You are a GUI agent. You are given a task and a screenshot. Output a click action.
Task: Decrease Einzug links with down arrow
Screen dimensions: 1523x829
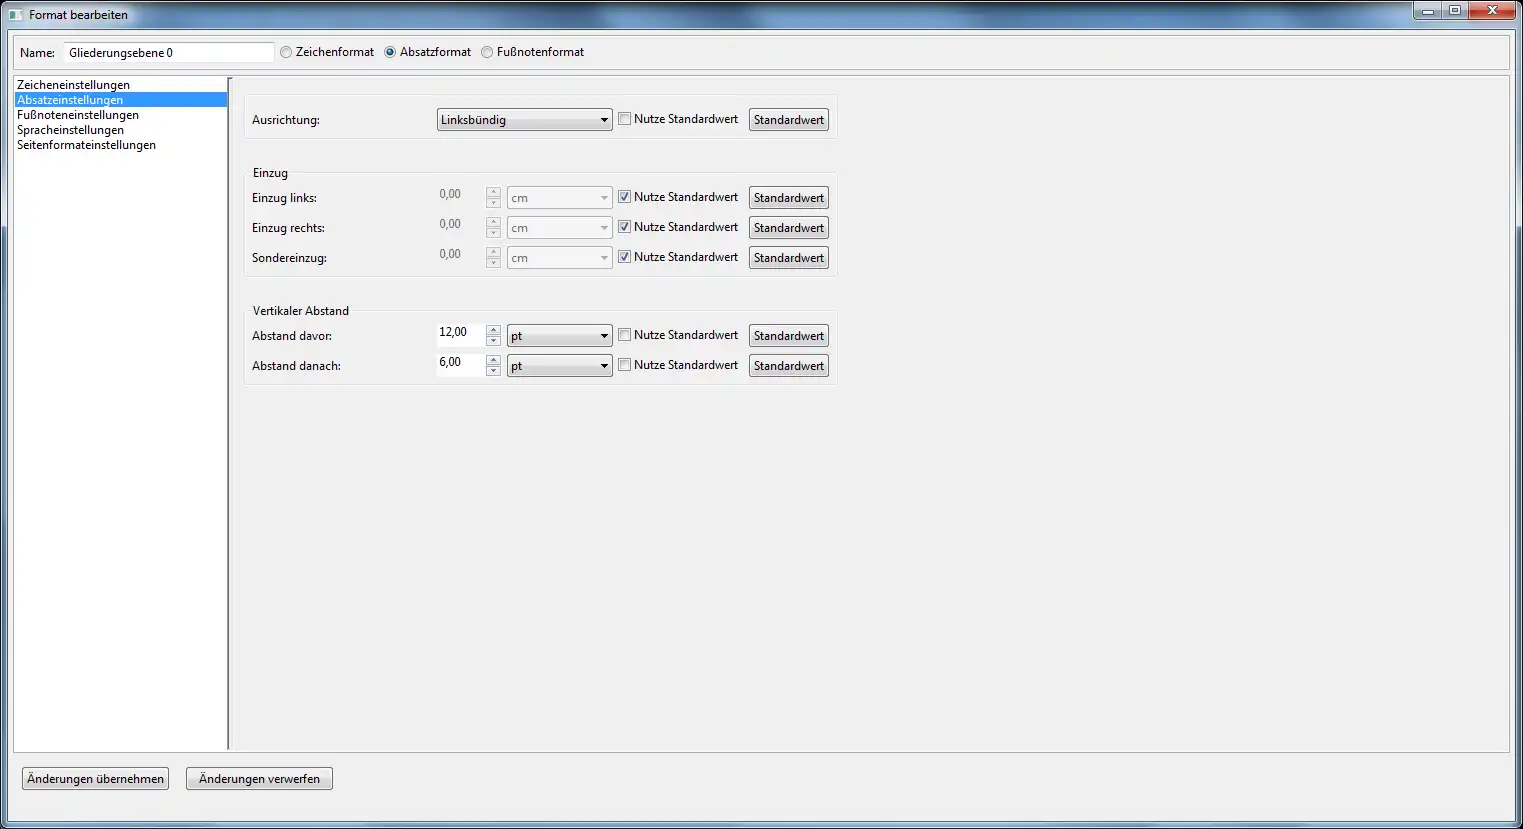tap(493, 203)
